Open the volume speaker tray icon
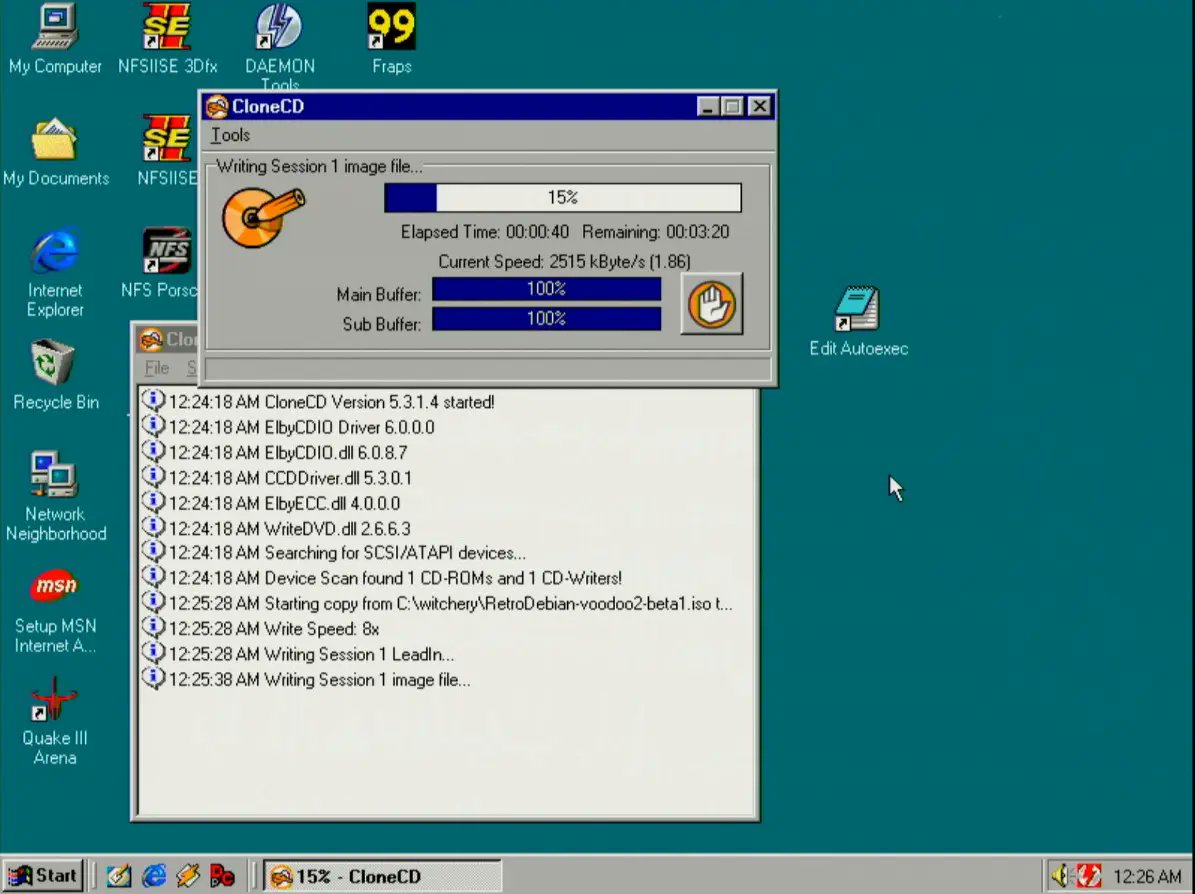 click(1059, 876)
